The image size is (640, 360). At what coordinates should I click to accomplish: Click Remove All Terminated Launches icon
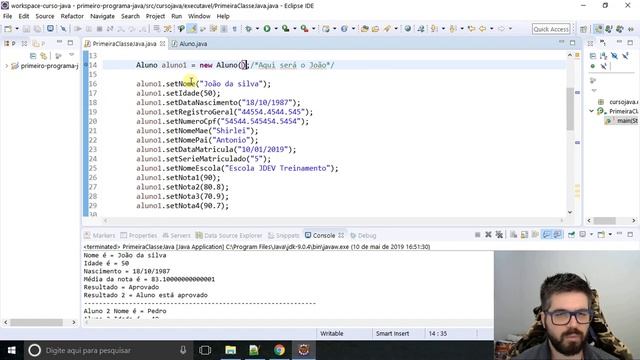(x=499, y=235)
